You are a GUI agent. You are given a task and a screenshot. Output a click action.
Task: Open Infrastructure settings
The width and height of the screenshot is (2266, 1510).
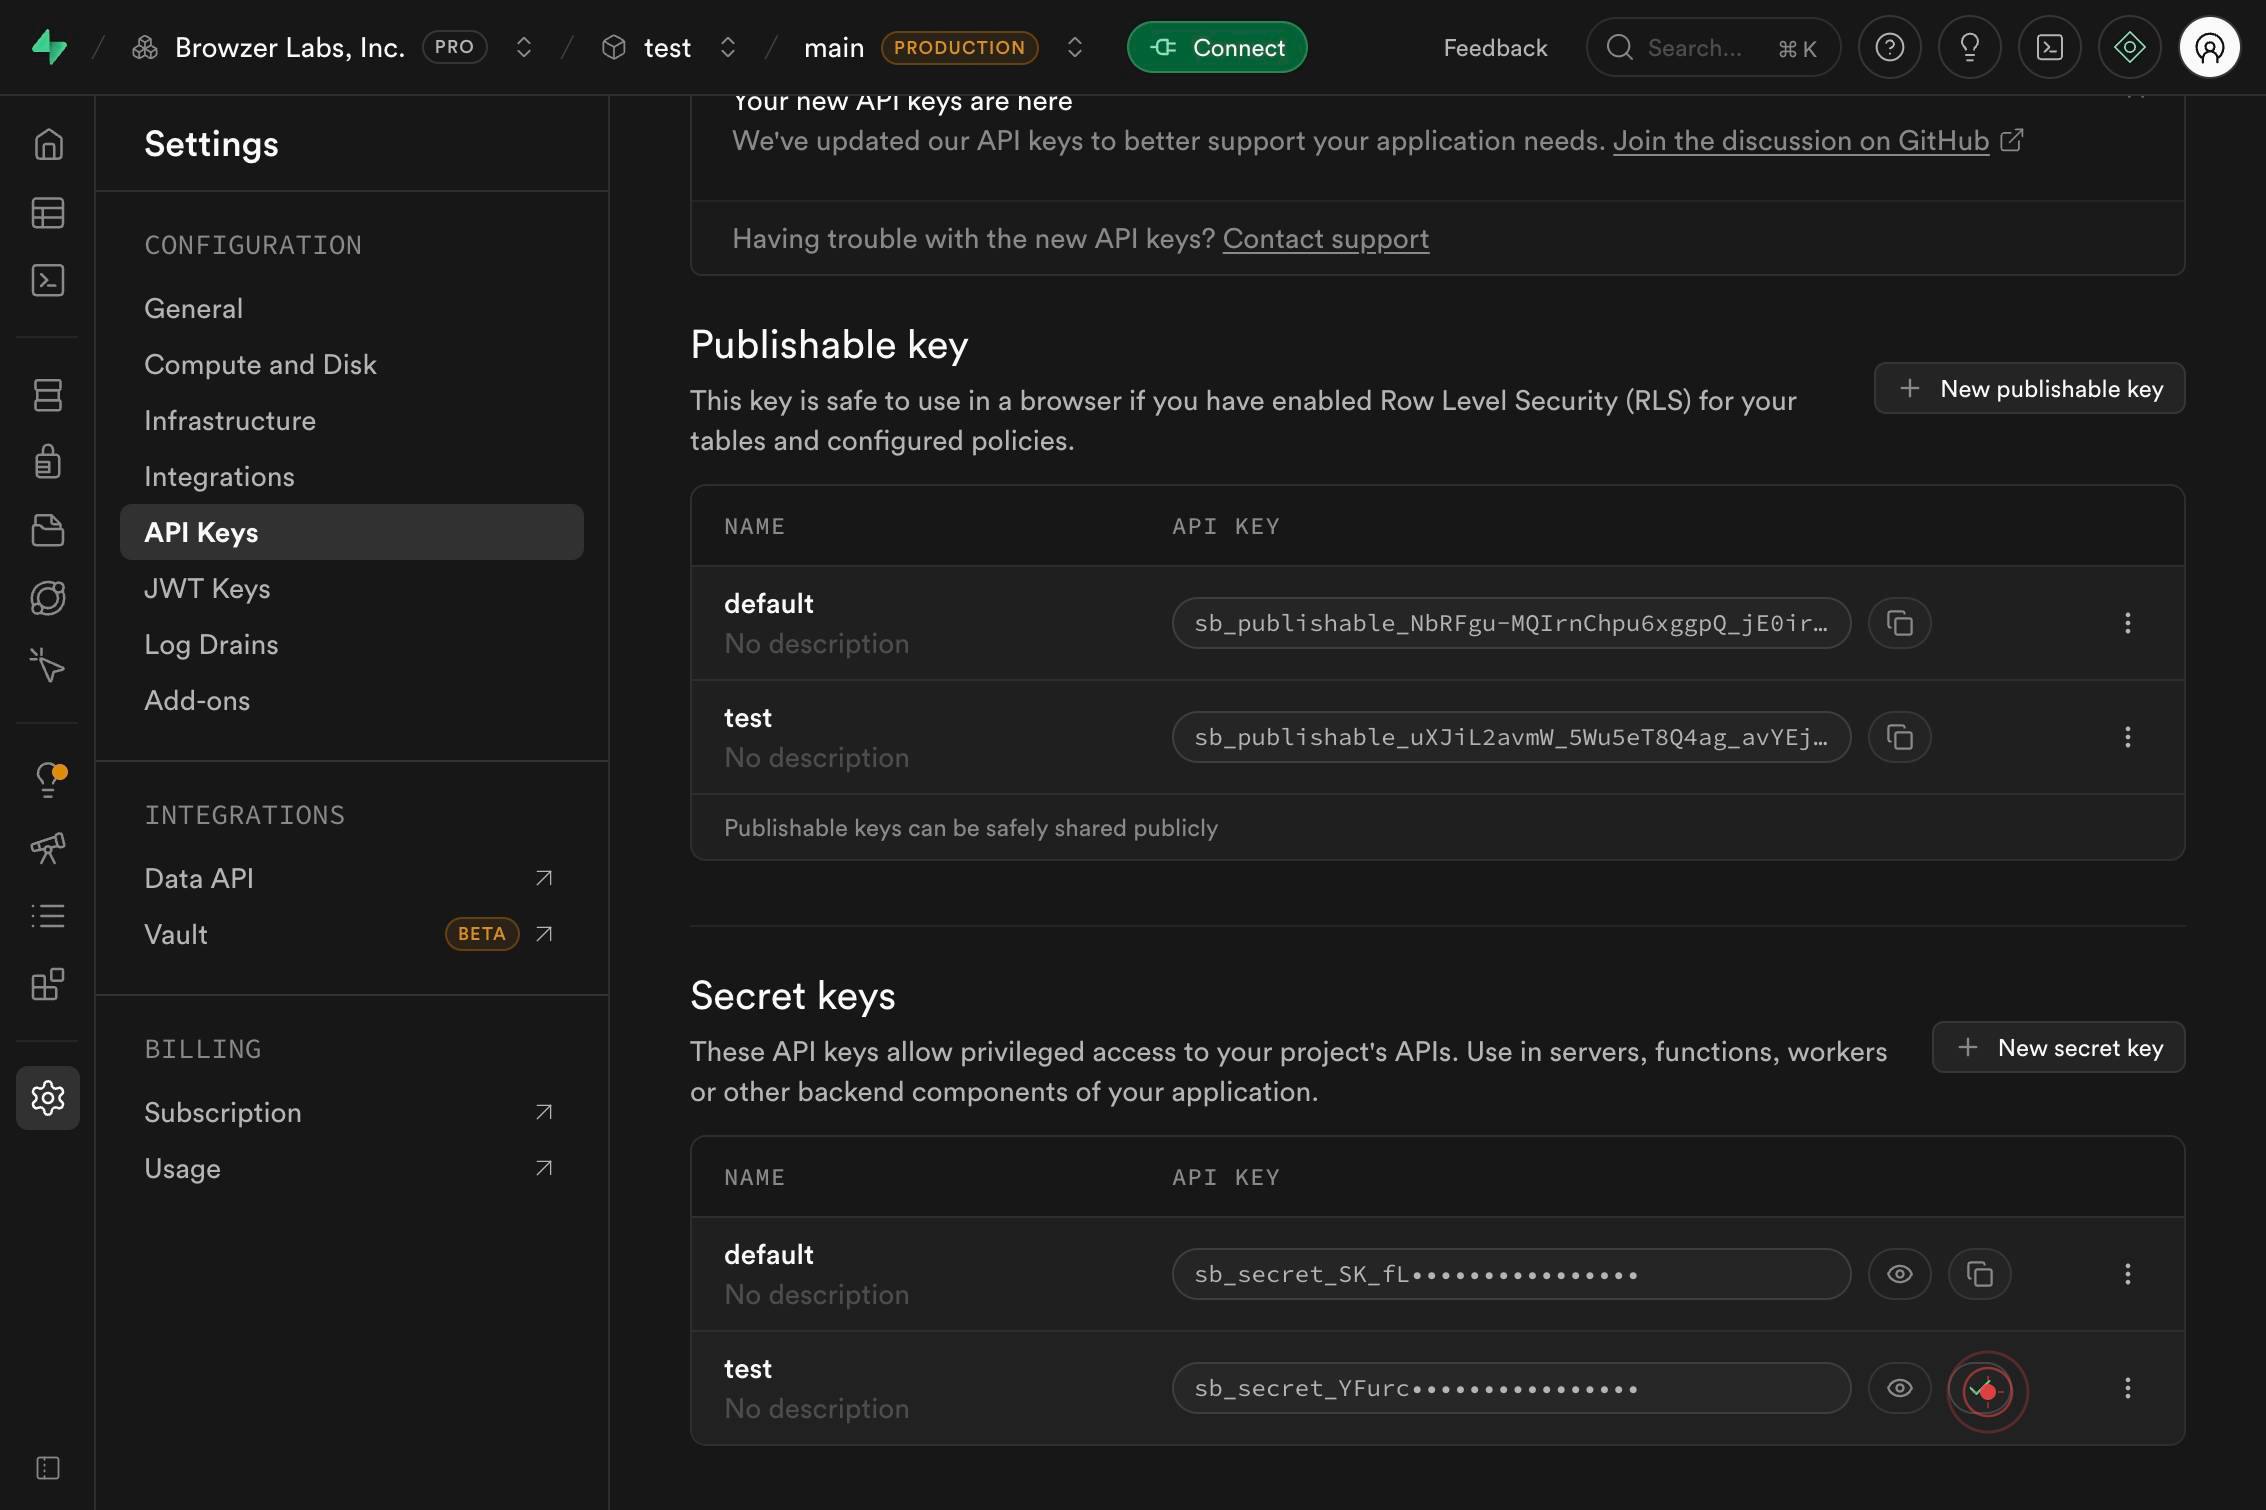(x=352, y=420)
